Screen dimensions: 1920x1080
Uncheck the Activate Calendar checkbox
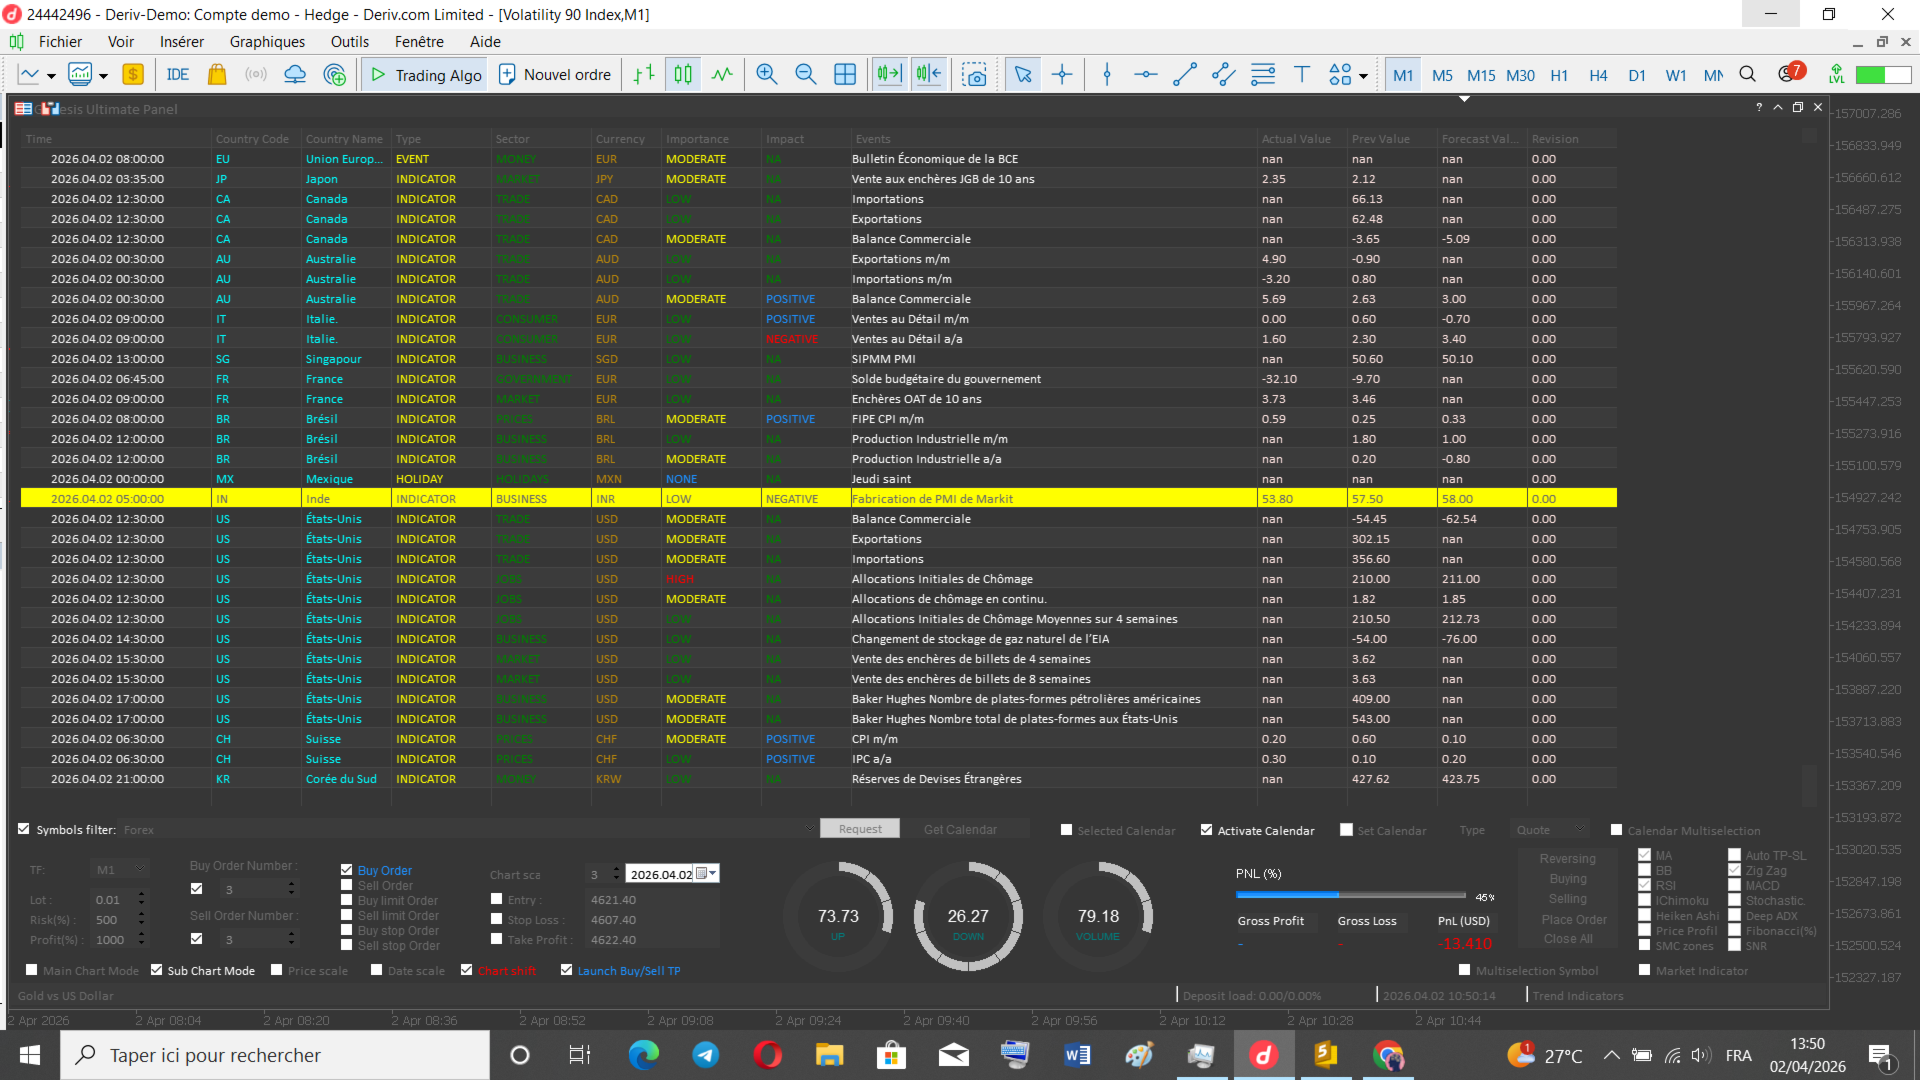[1207, 830]
